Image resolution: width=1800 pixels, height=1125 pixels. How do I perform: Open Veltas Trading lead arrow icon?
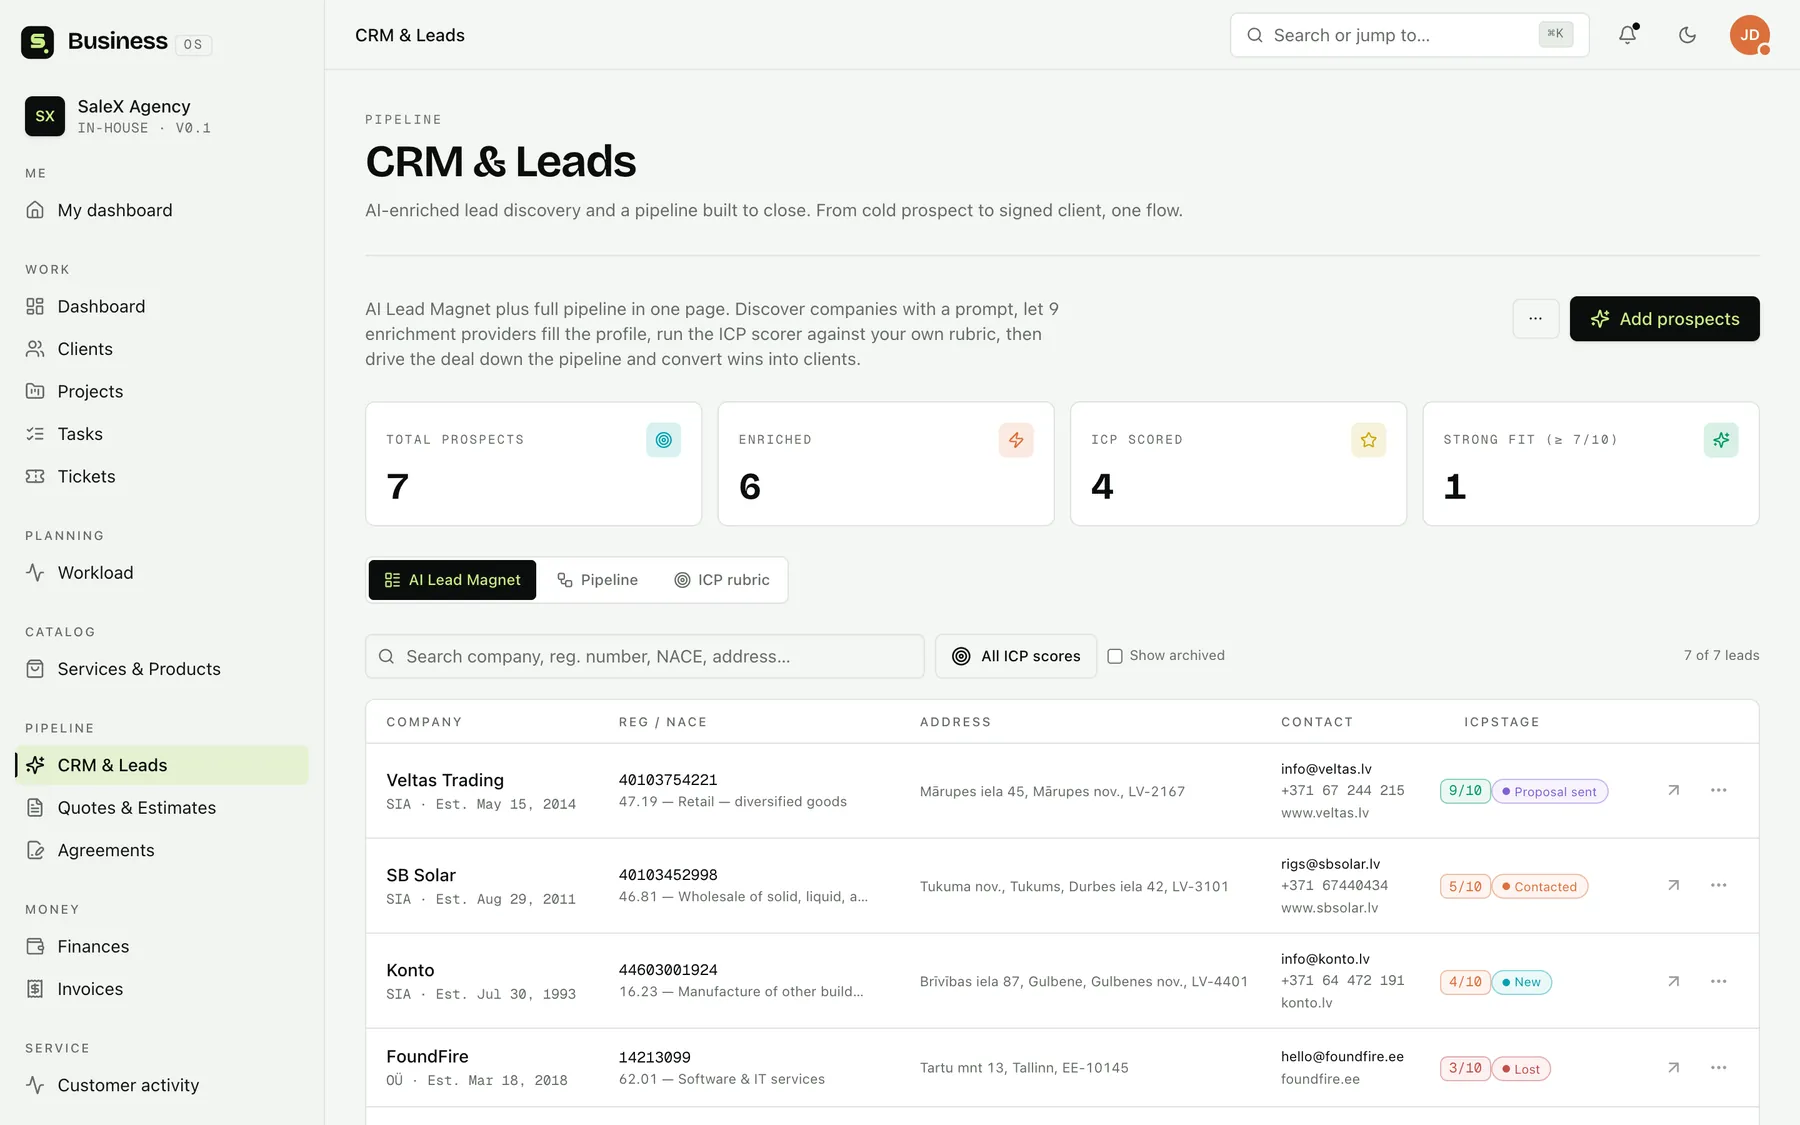[x=1673, y=791]
